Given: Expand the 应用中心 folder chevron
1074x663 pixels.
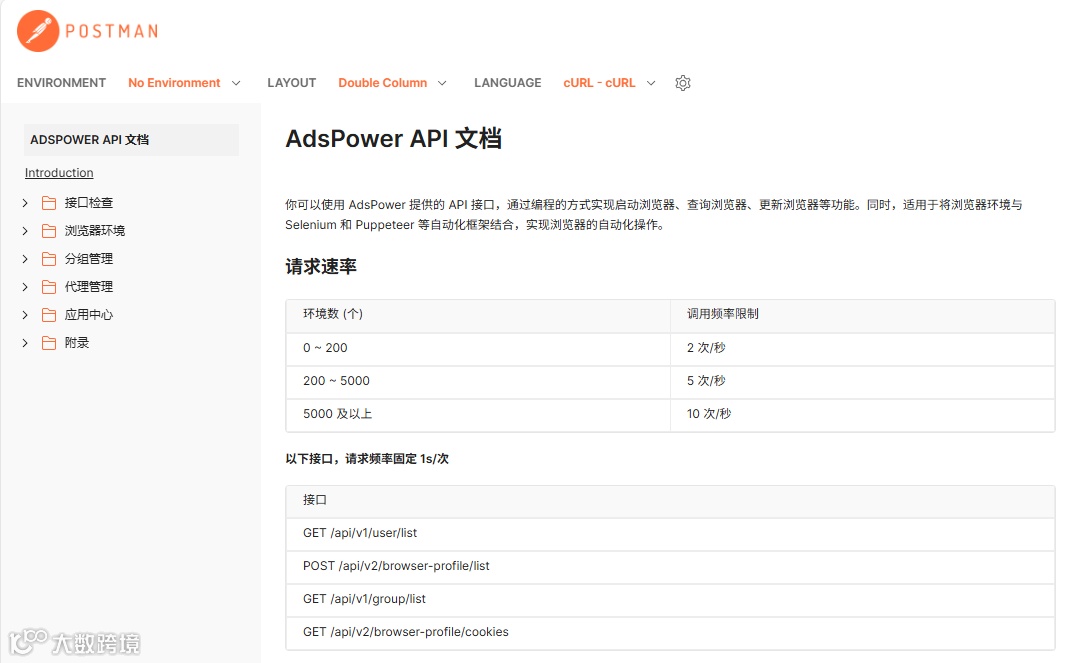Looking at the screenshot, I should tap(25, 315).
